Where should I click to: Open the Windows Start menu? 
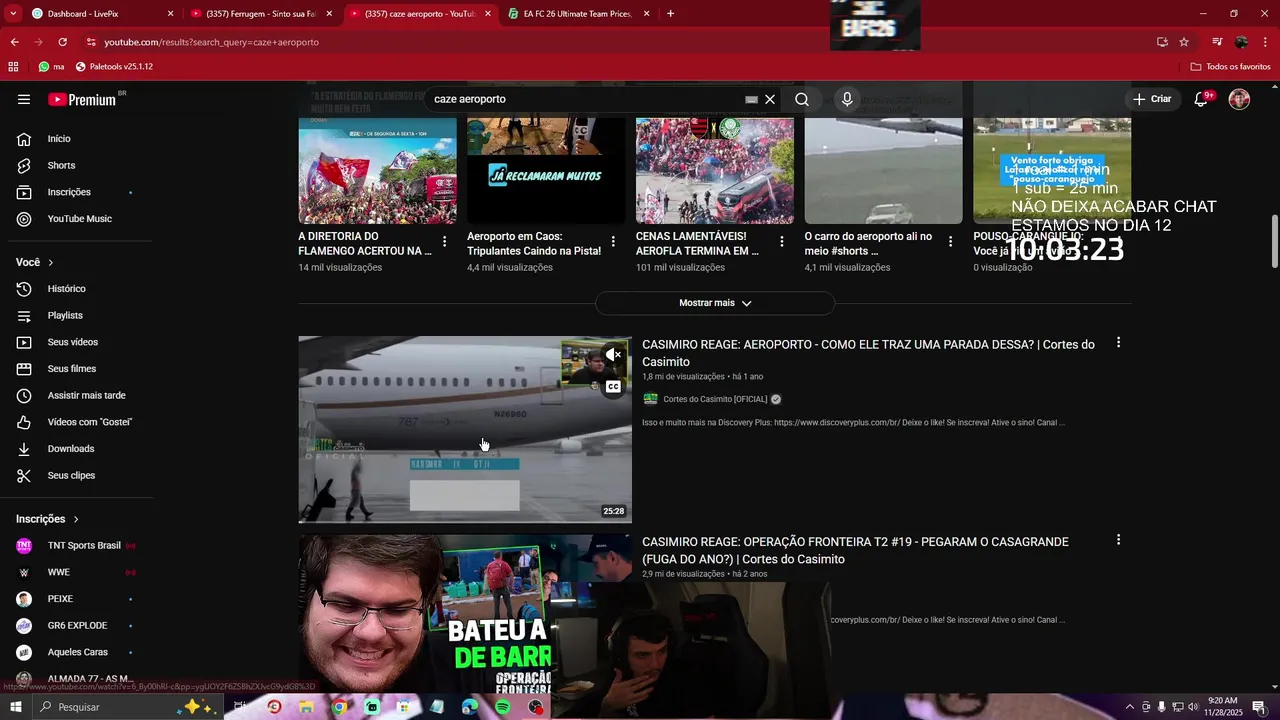tap(15, 707)
